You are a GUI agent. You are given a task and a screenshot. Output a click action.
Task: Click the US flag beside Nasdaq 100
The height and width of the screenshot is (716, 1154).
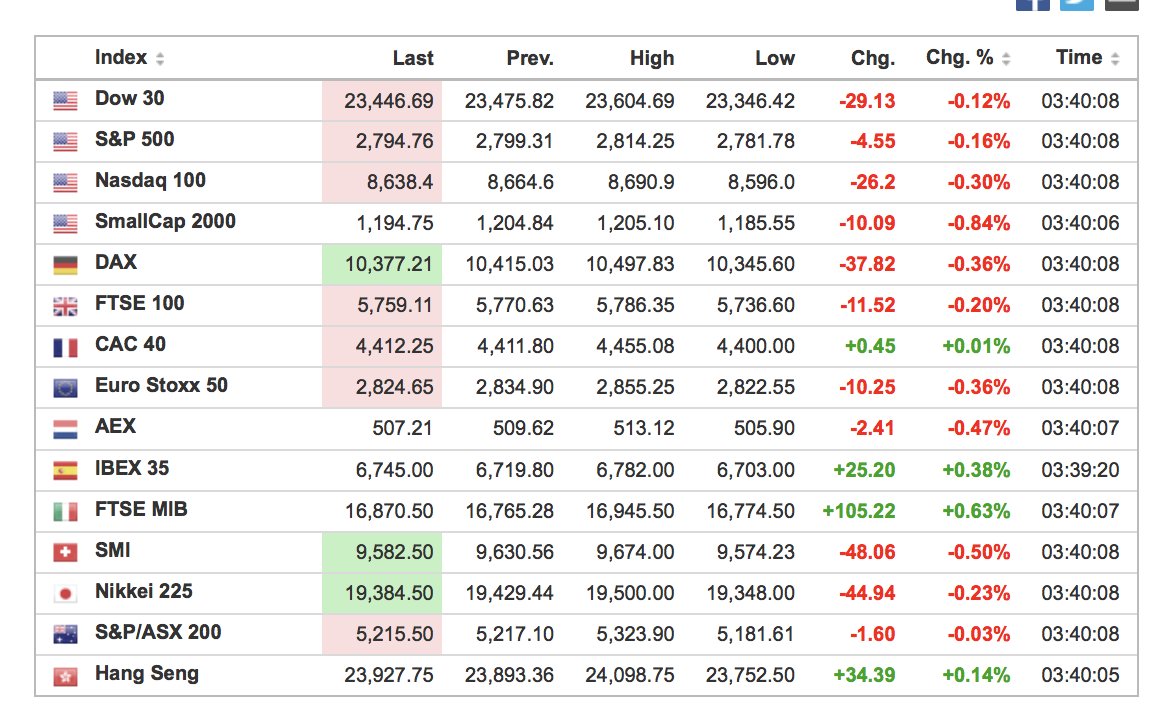[66, 182]
